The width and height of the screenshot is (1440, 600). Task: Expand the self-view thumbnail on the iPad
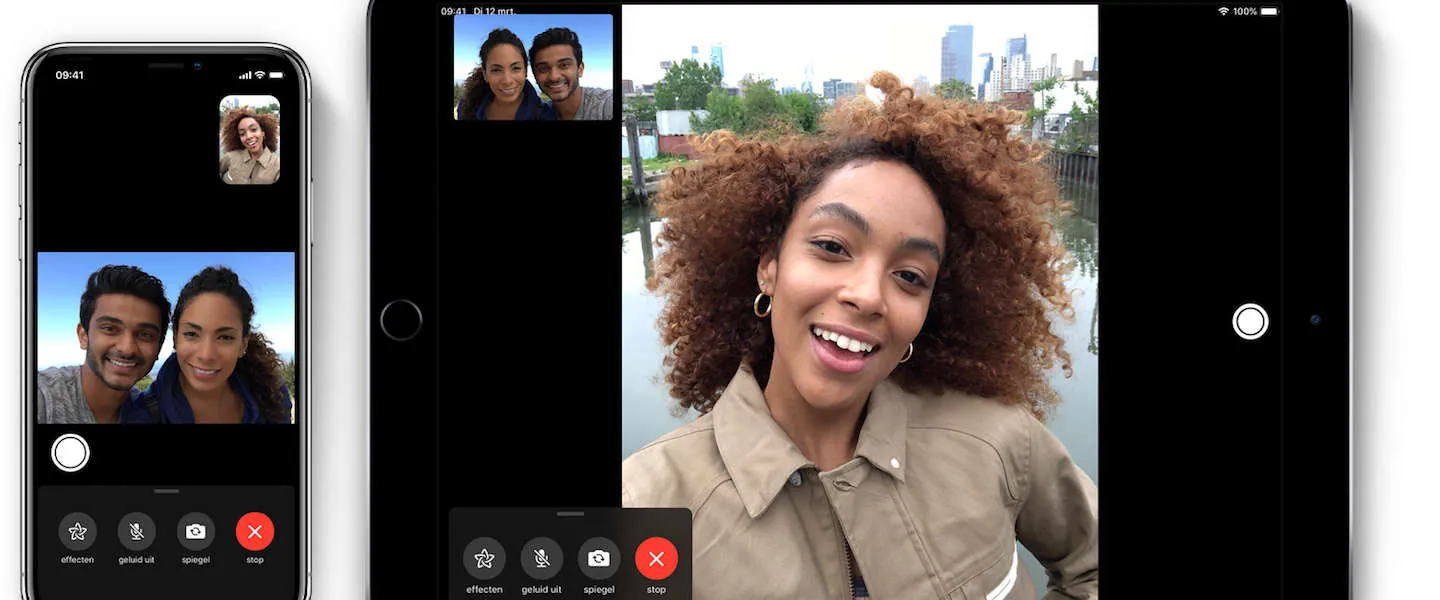(533, 66)
